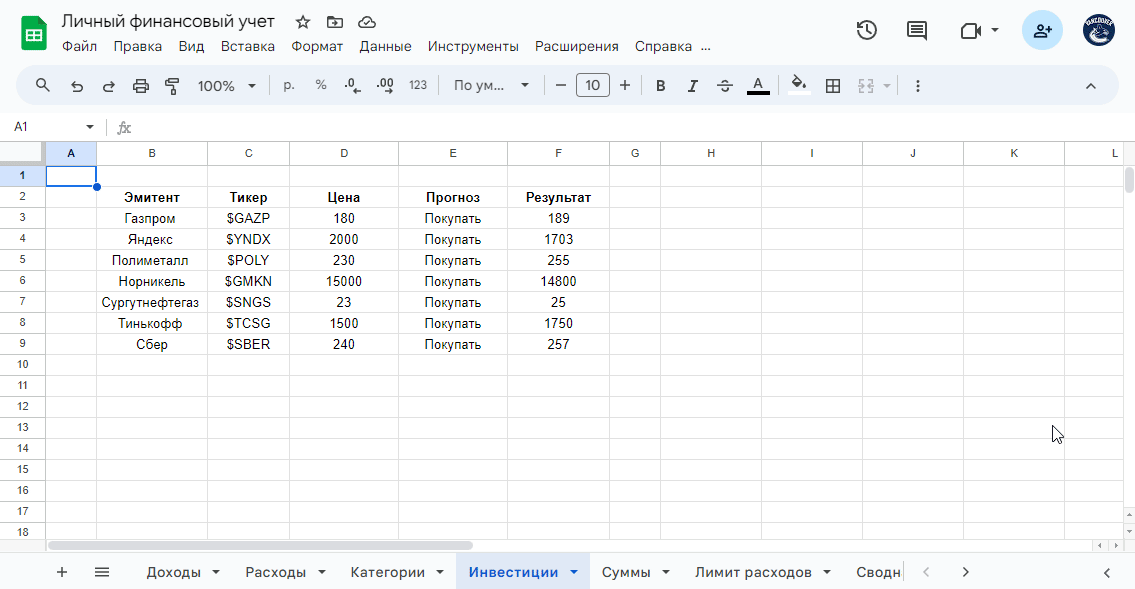Open the 123 number formats menu
This screenshot has width=1135, height=589.
[x=418, y=85]
